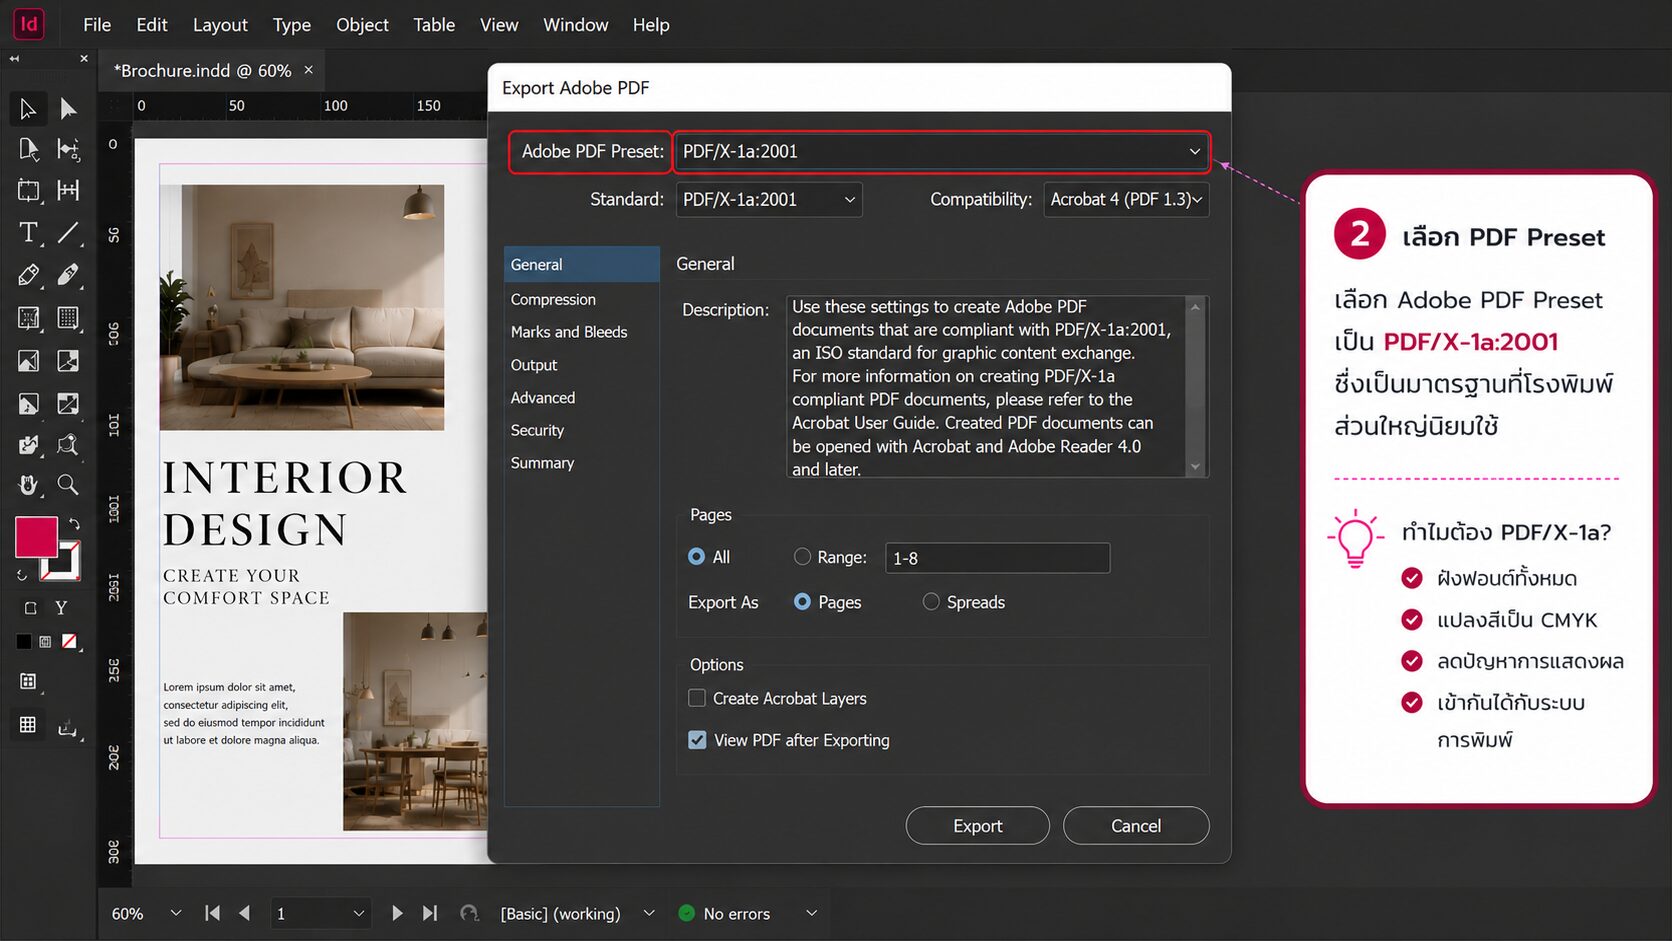Click formatting affects container icon

[x=30, y=608]
